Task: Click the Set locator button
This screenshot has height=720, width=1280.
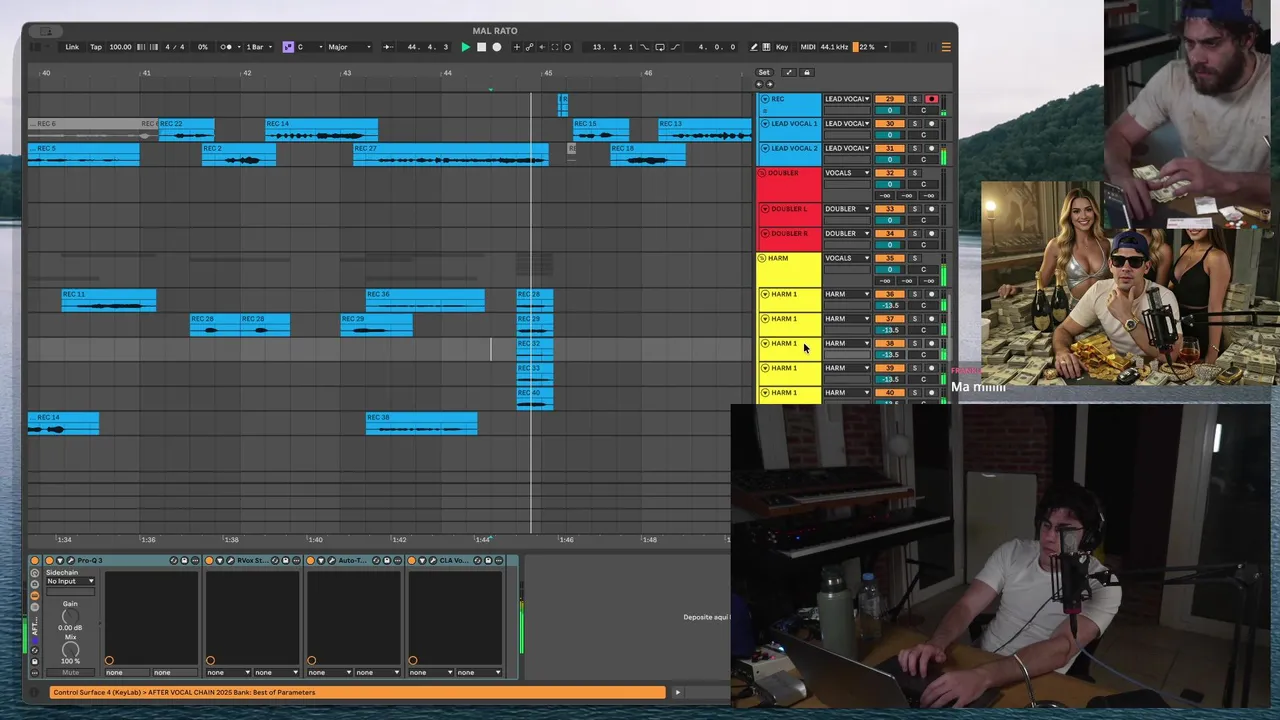Action: click(x=764, y=72)
